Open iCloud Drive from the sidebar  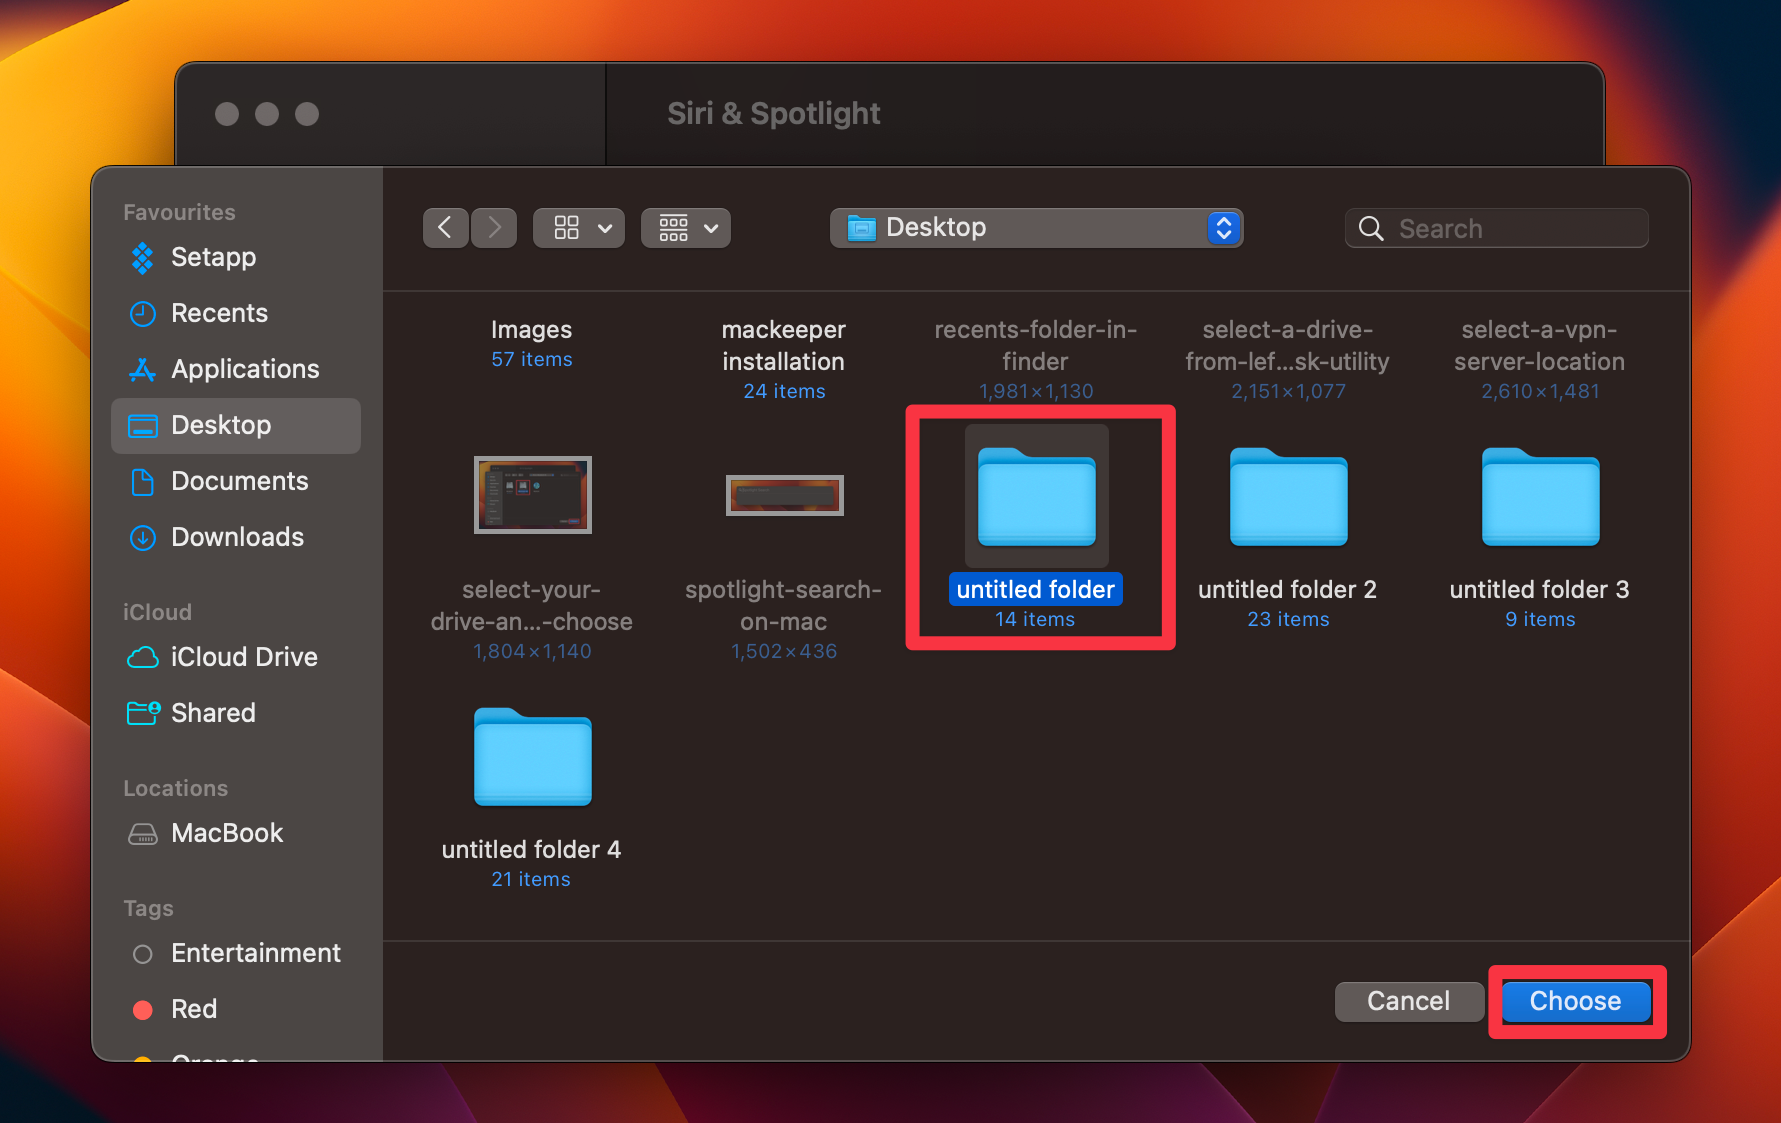point(243,657)
